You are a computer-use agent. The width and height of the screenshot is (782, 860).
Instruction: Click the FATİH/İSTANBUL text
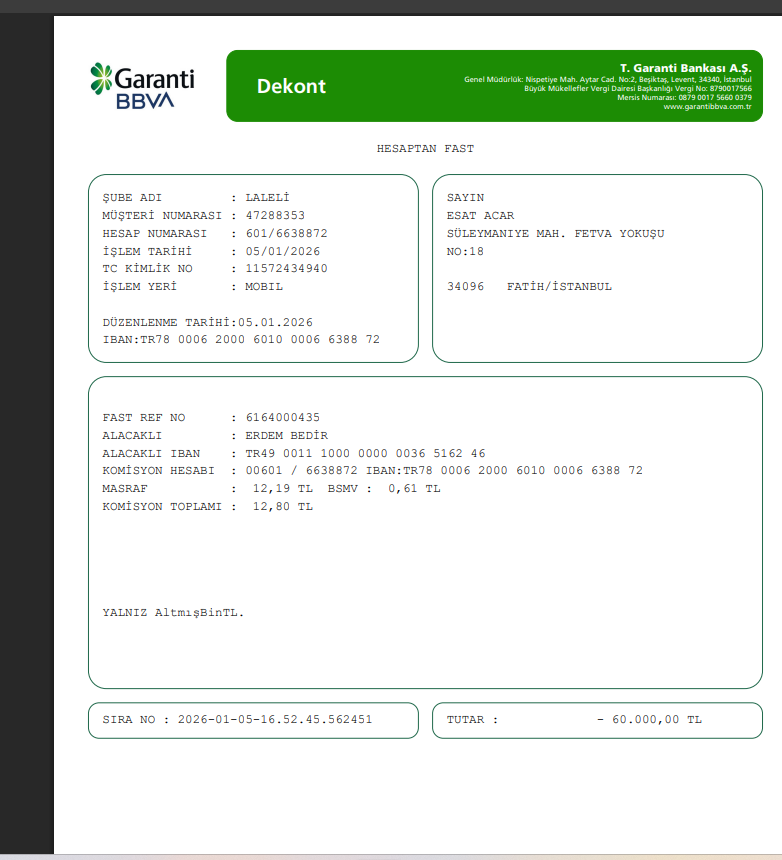(559, 287)
